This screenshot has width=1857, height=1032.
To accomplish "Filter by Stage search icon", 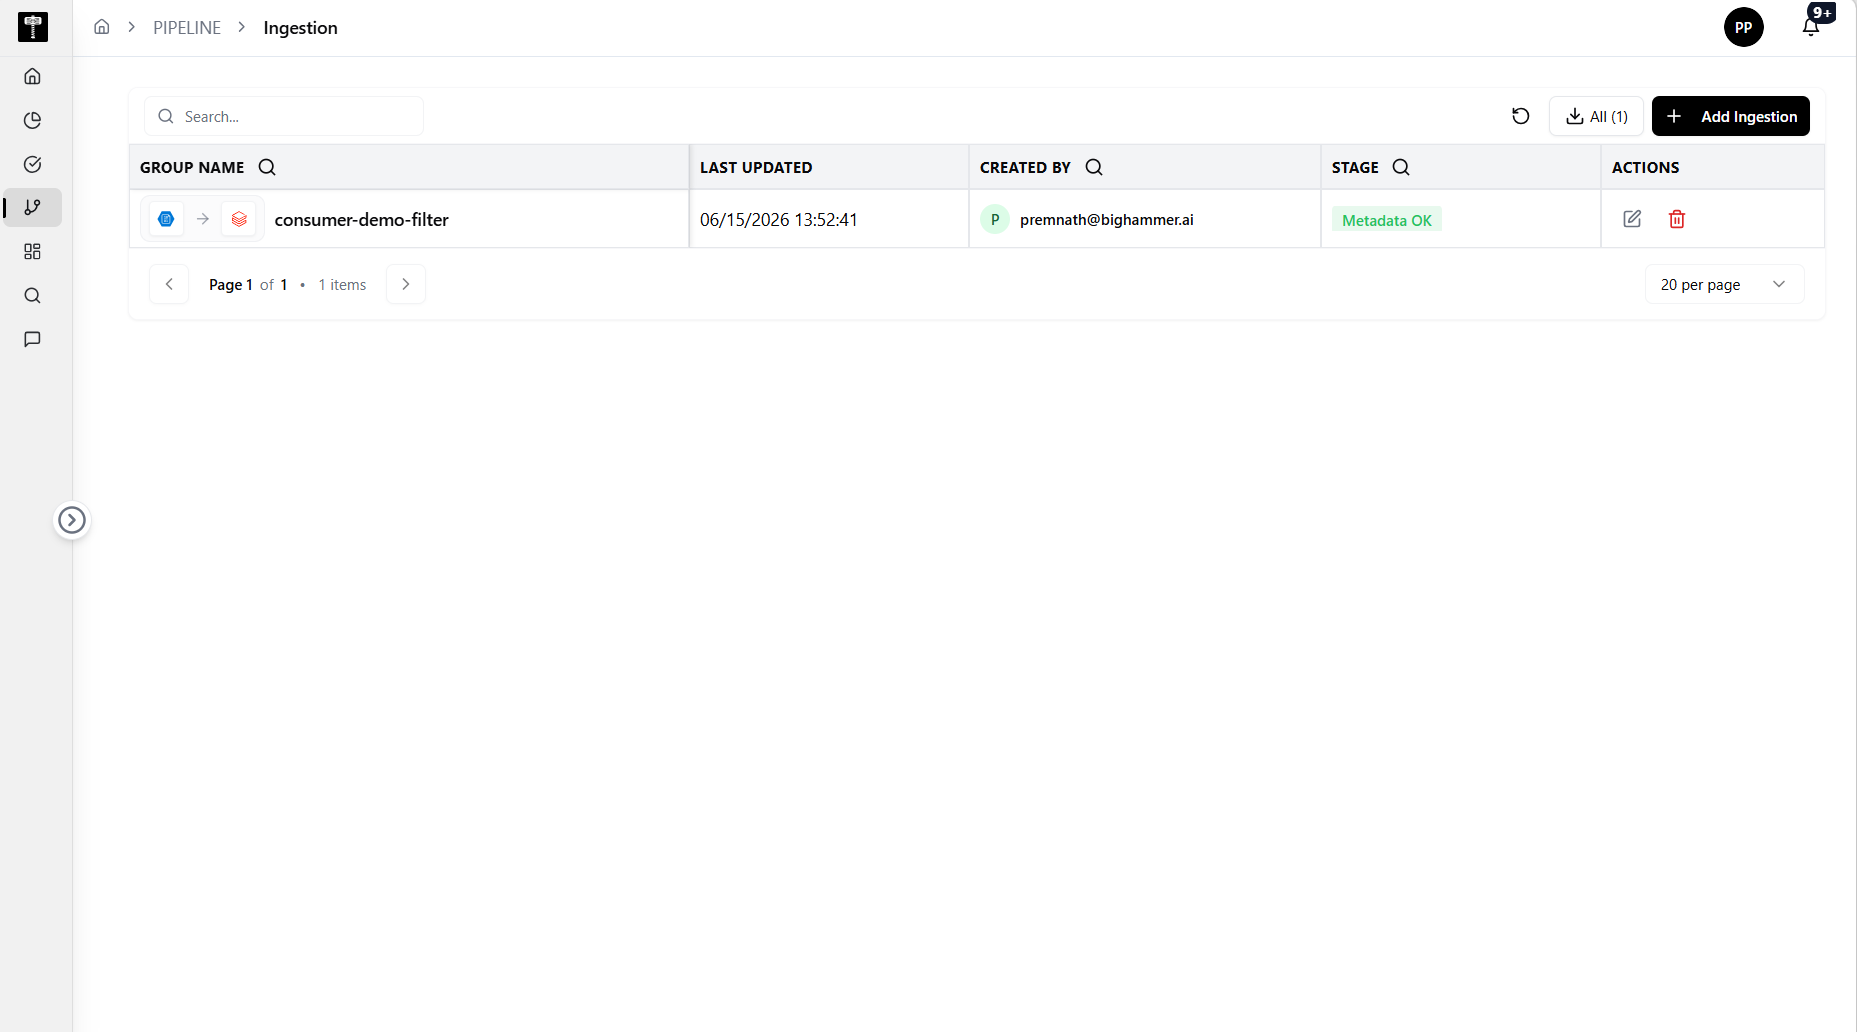I will click(1401, 167).
